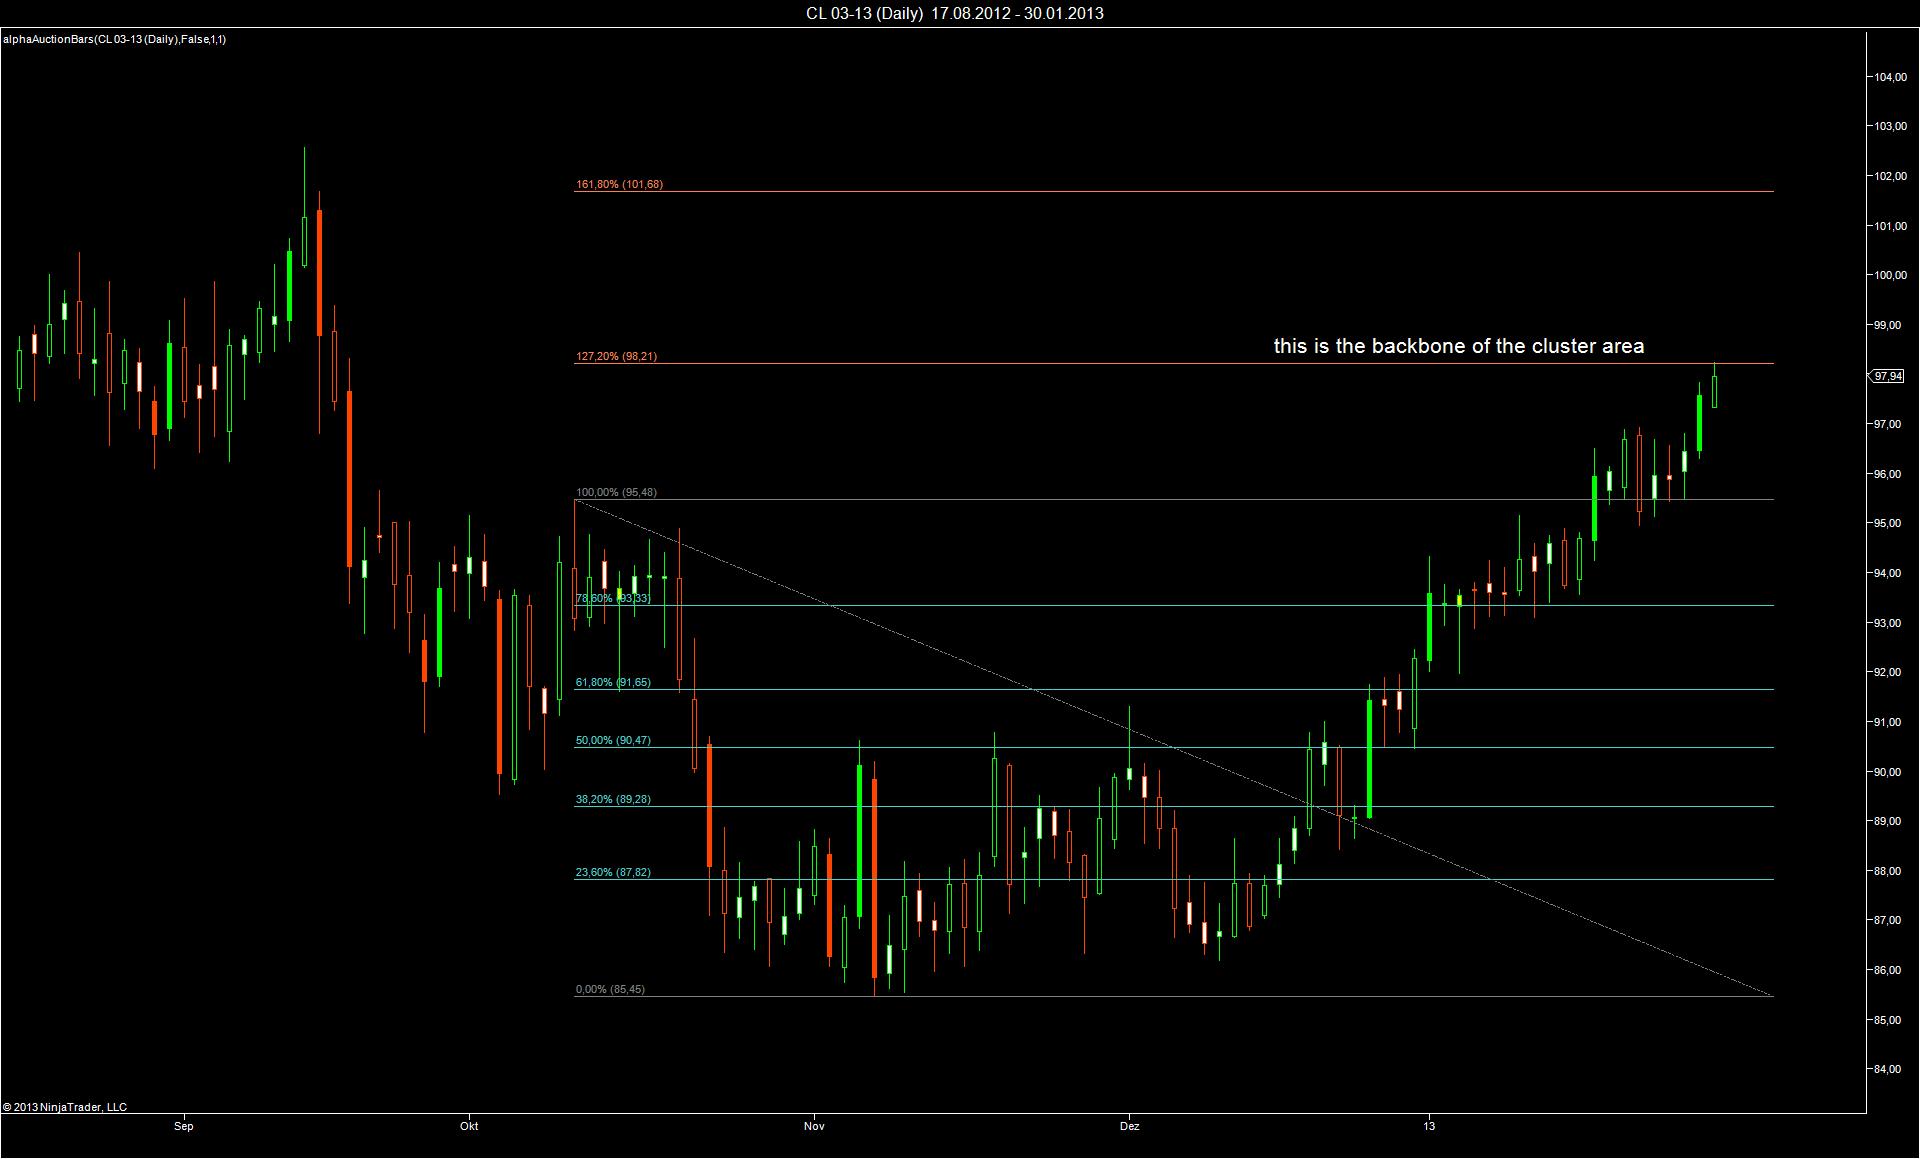Click the 91,00 price axis label
Viewport: 1920px width, 1159px height.
coord(1889,722)
